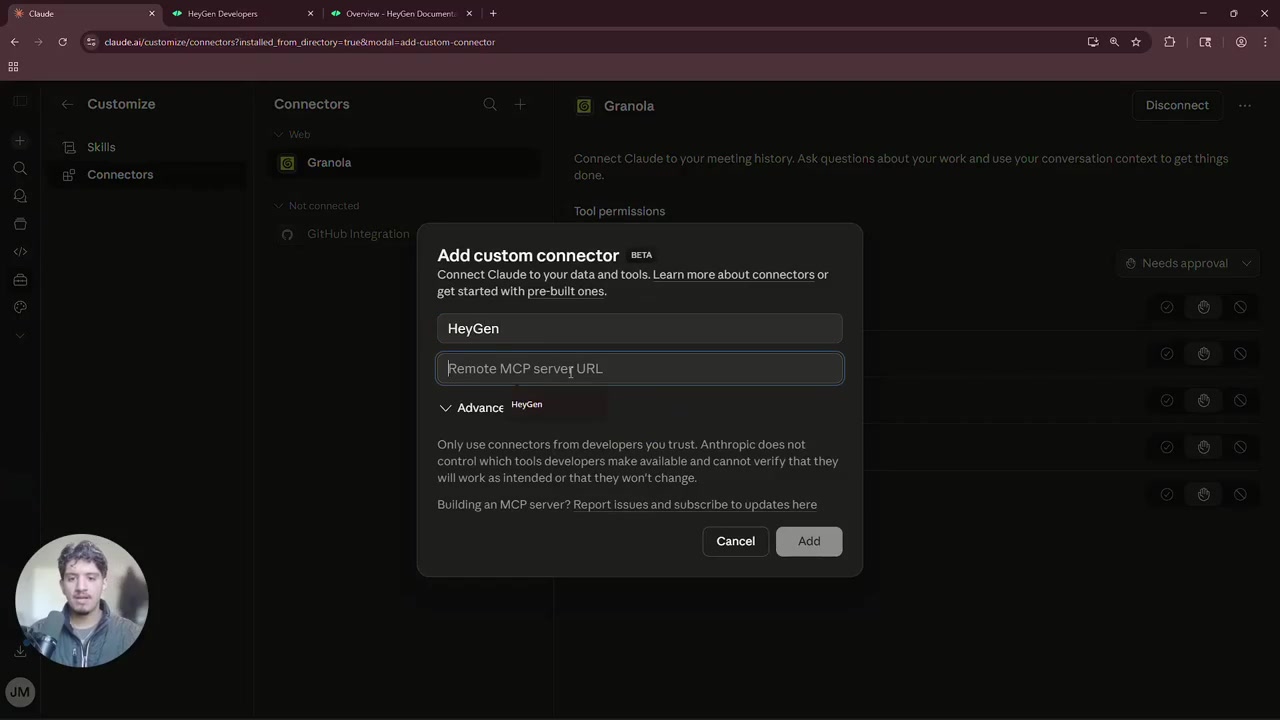
Task: Open the zoom magnifier in address bar
Action: coord(1114,42)
